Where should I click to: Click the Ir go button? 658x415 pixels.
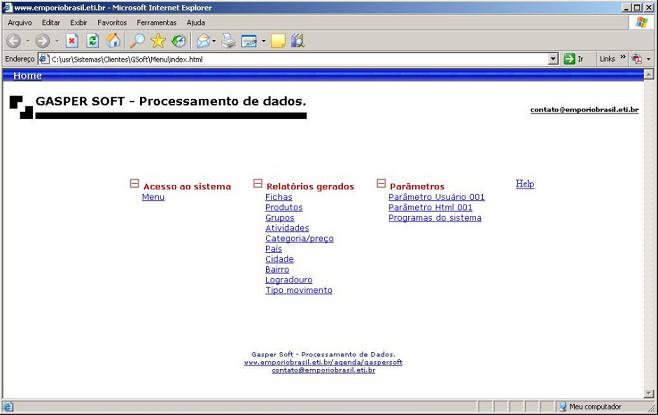coord(574,59)
